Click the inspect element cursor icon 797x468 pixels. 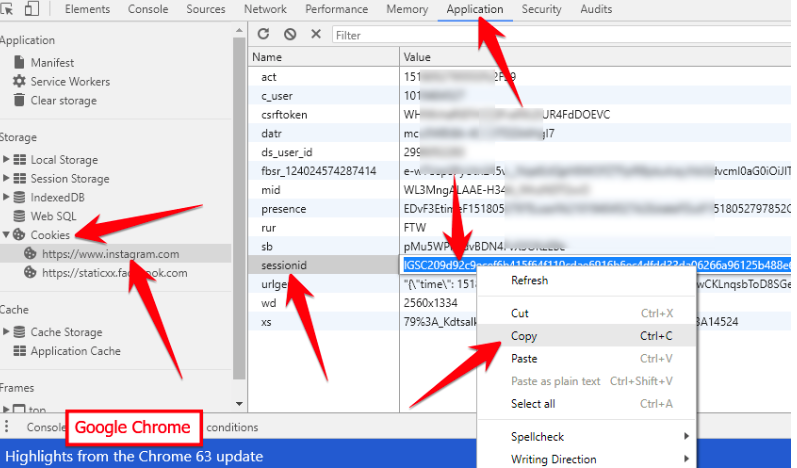click(6, 9)
